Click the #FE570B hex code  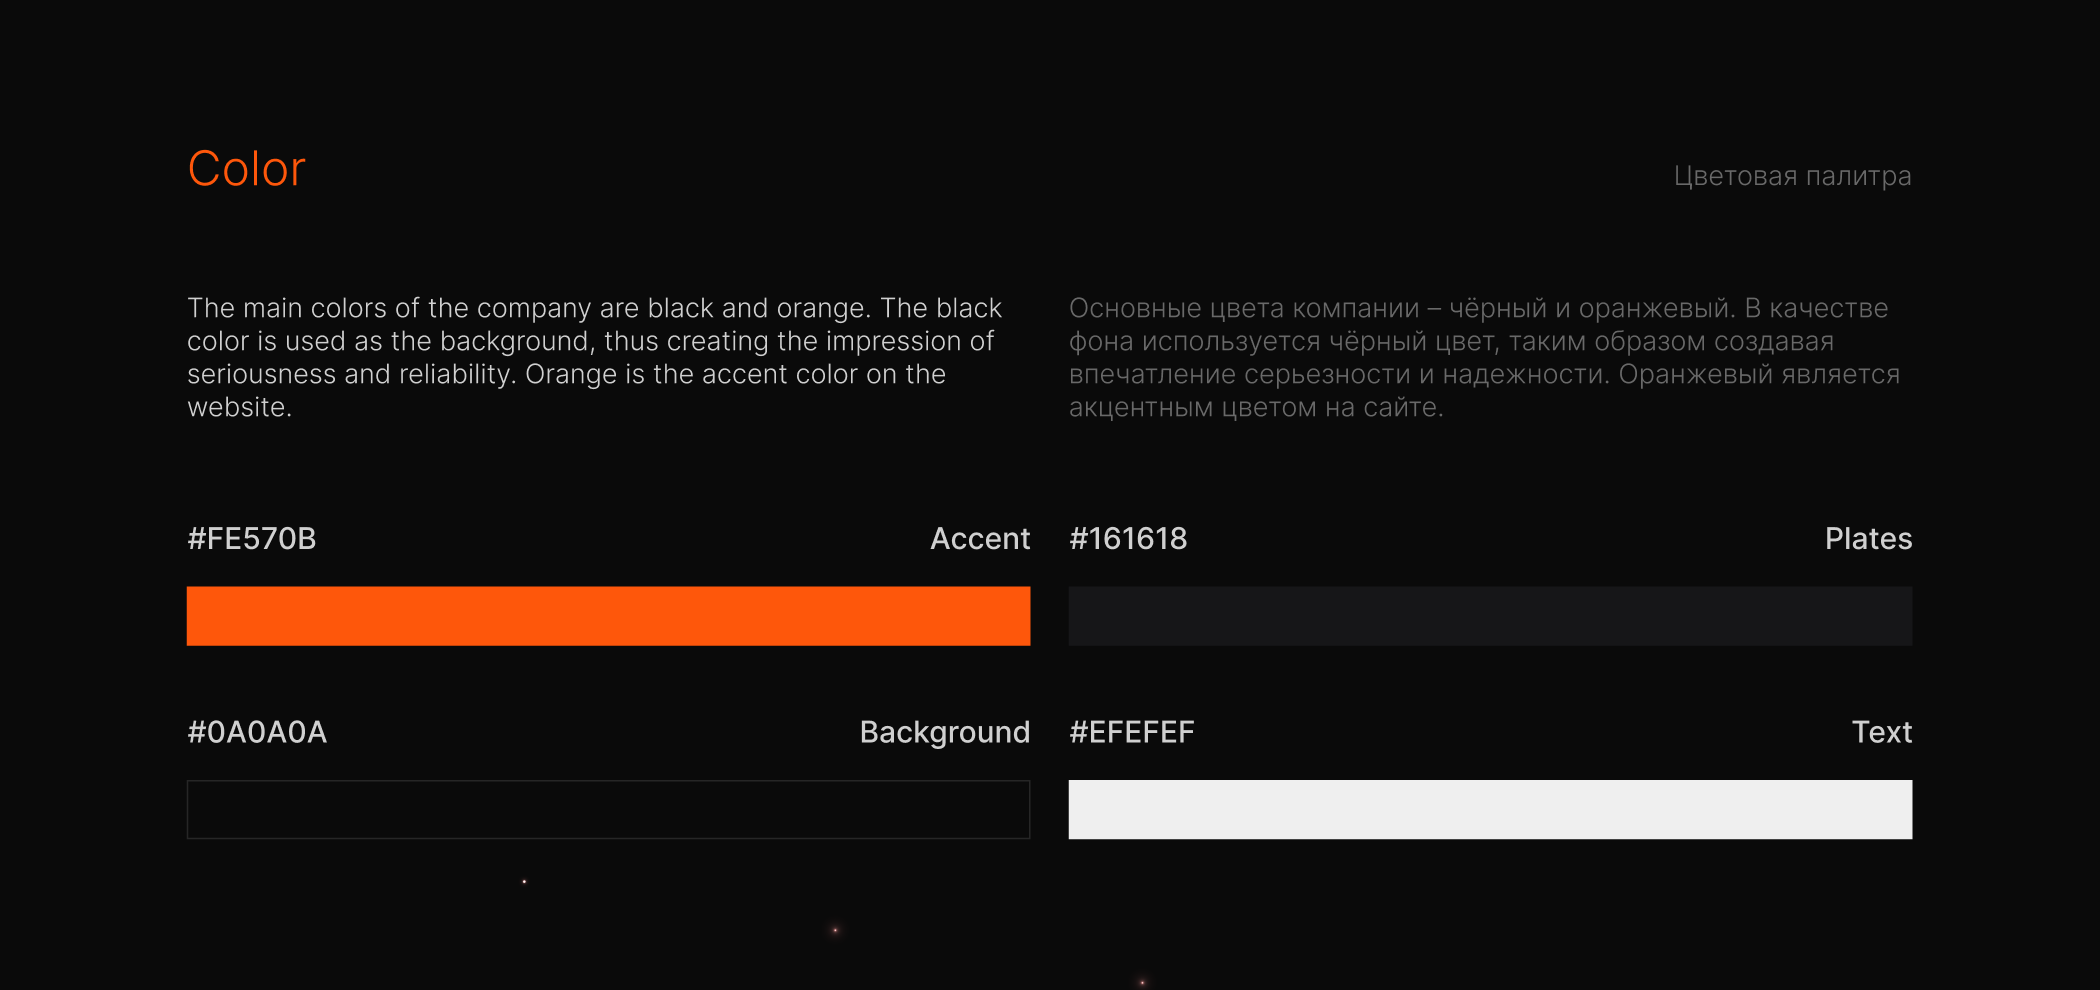pyautogui.click(x=252, y=539)
